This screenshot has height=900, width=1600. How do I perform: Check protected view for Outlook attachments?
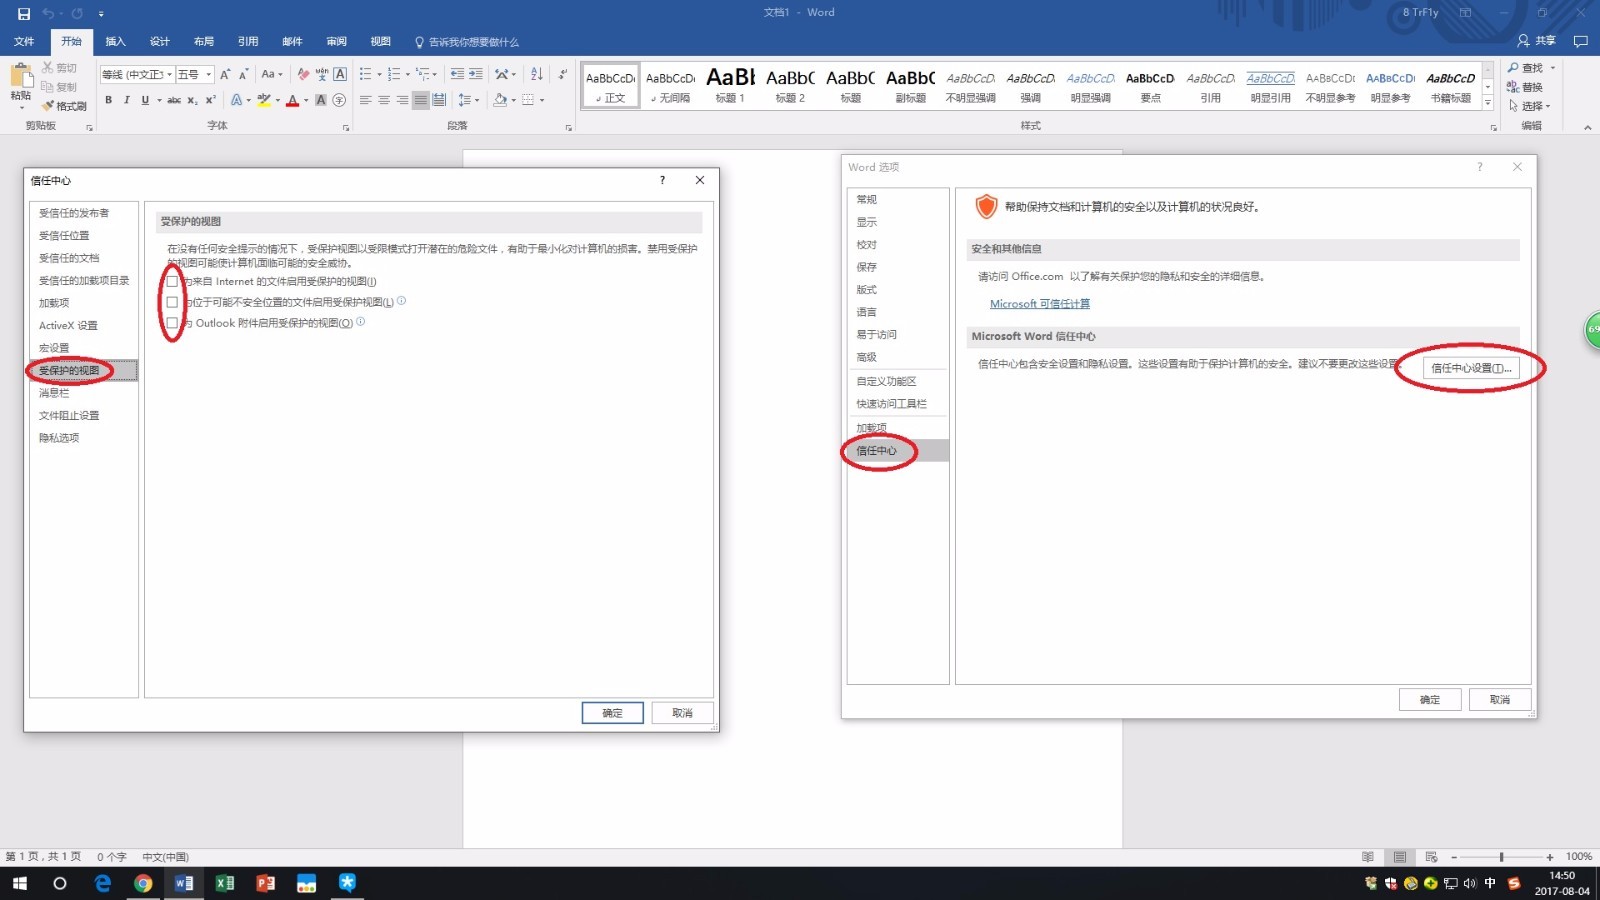172,323
